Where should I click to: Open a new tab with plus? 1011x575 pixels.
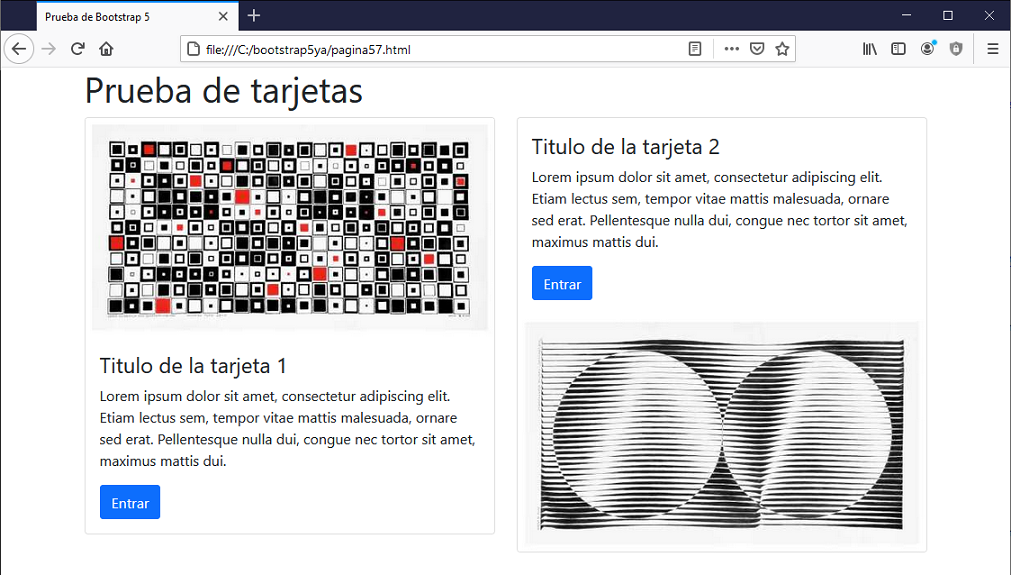(254, 15)
